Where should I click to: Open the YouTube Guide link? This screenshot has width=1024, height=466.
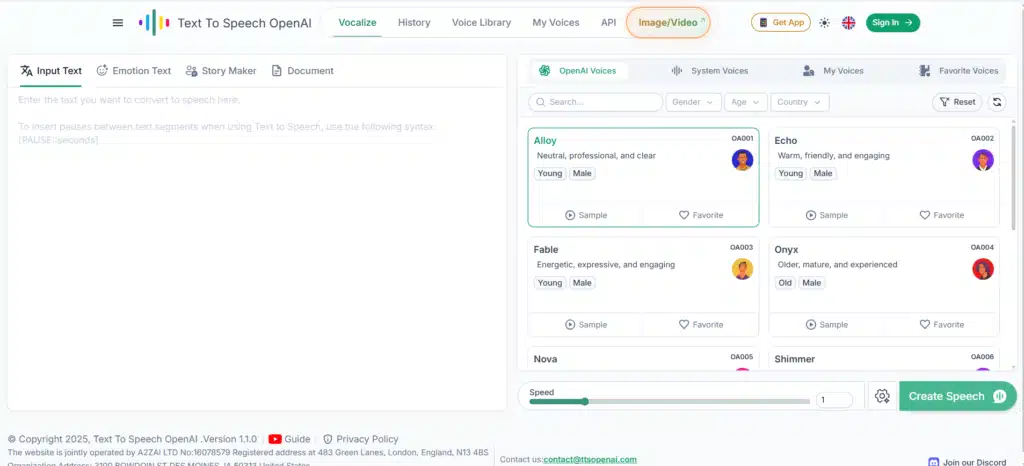(289, 439)
